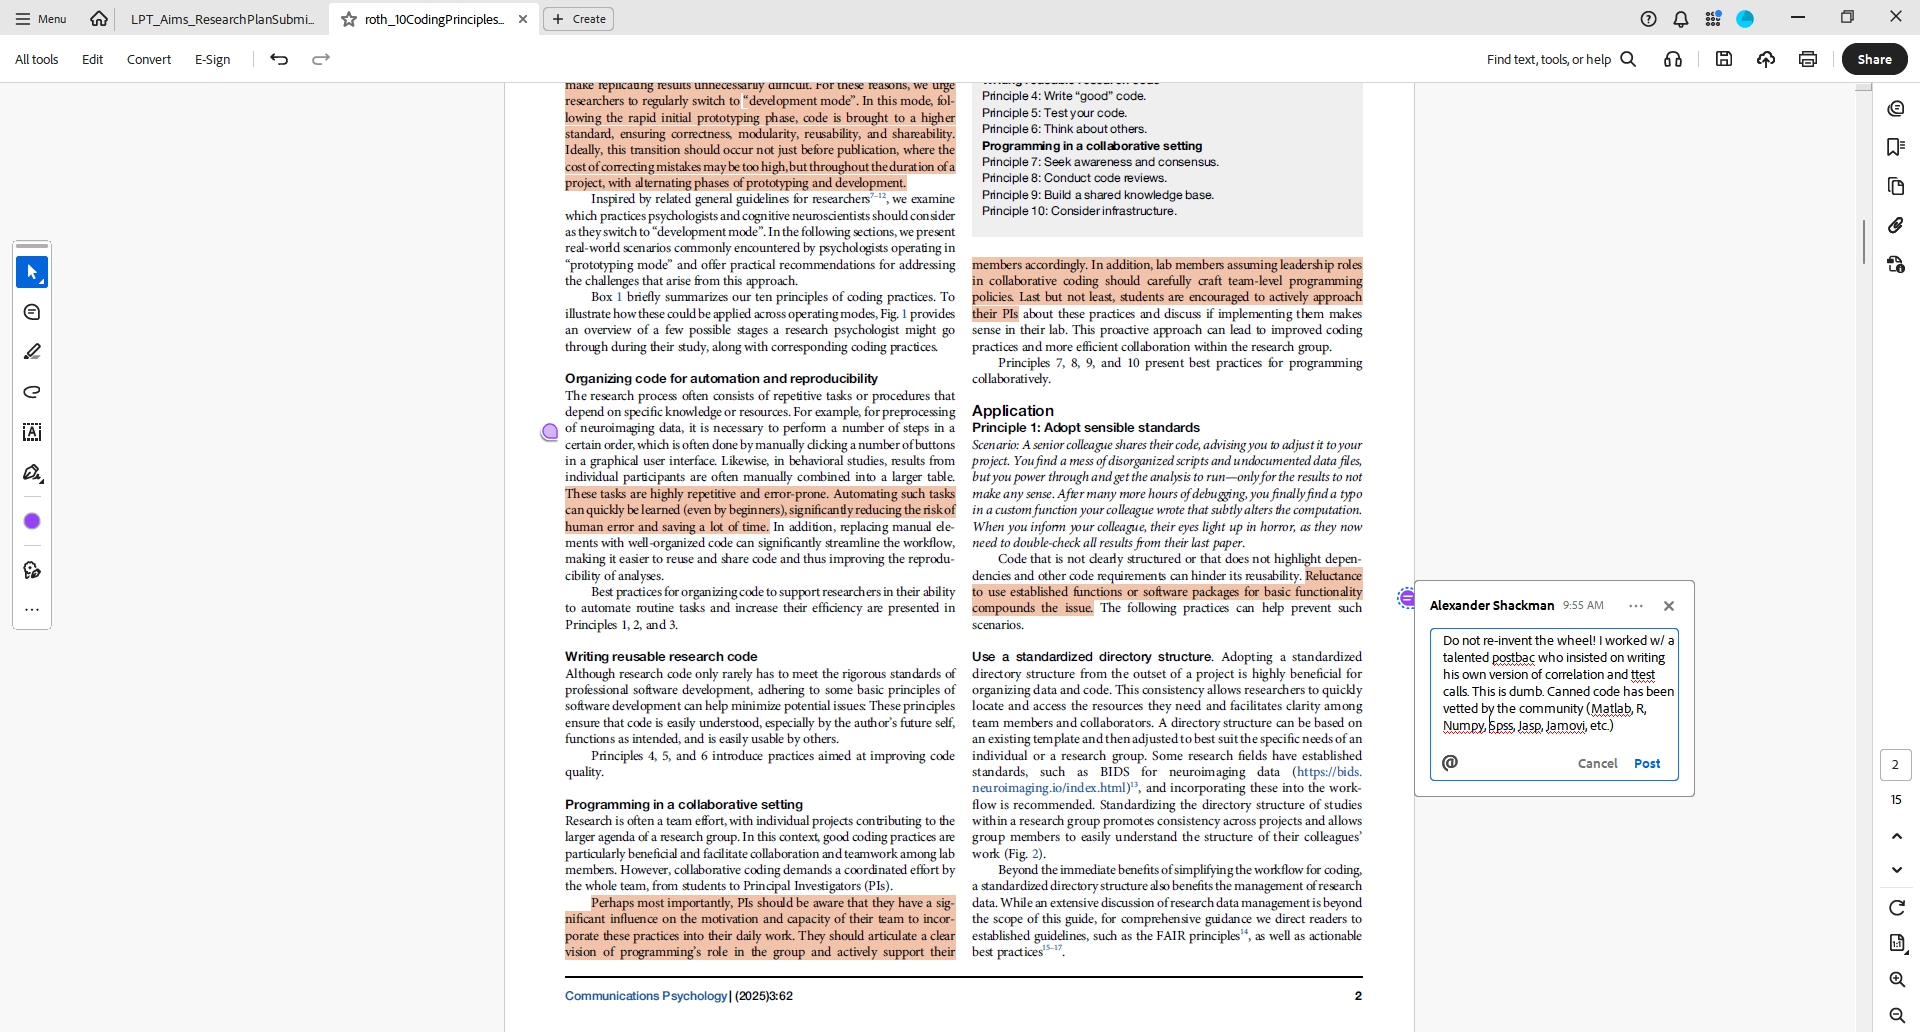The height and width of the screenshot is (1032, 1920).
Task: Cancel the comment draft
Action: (1597, 763)
